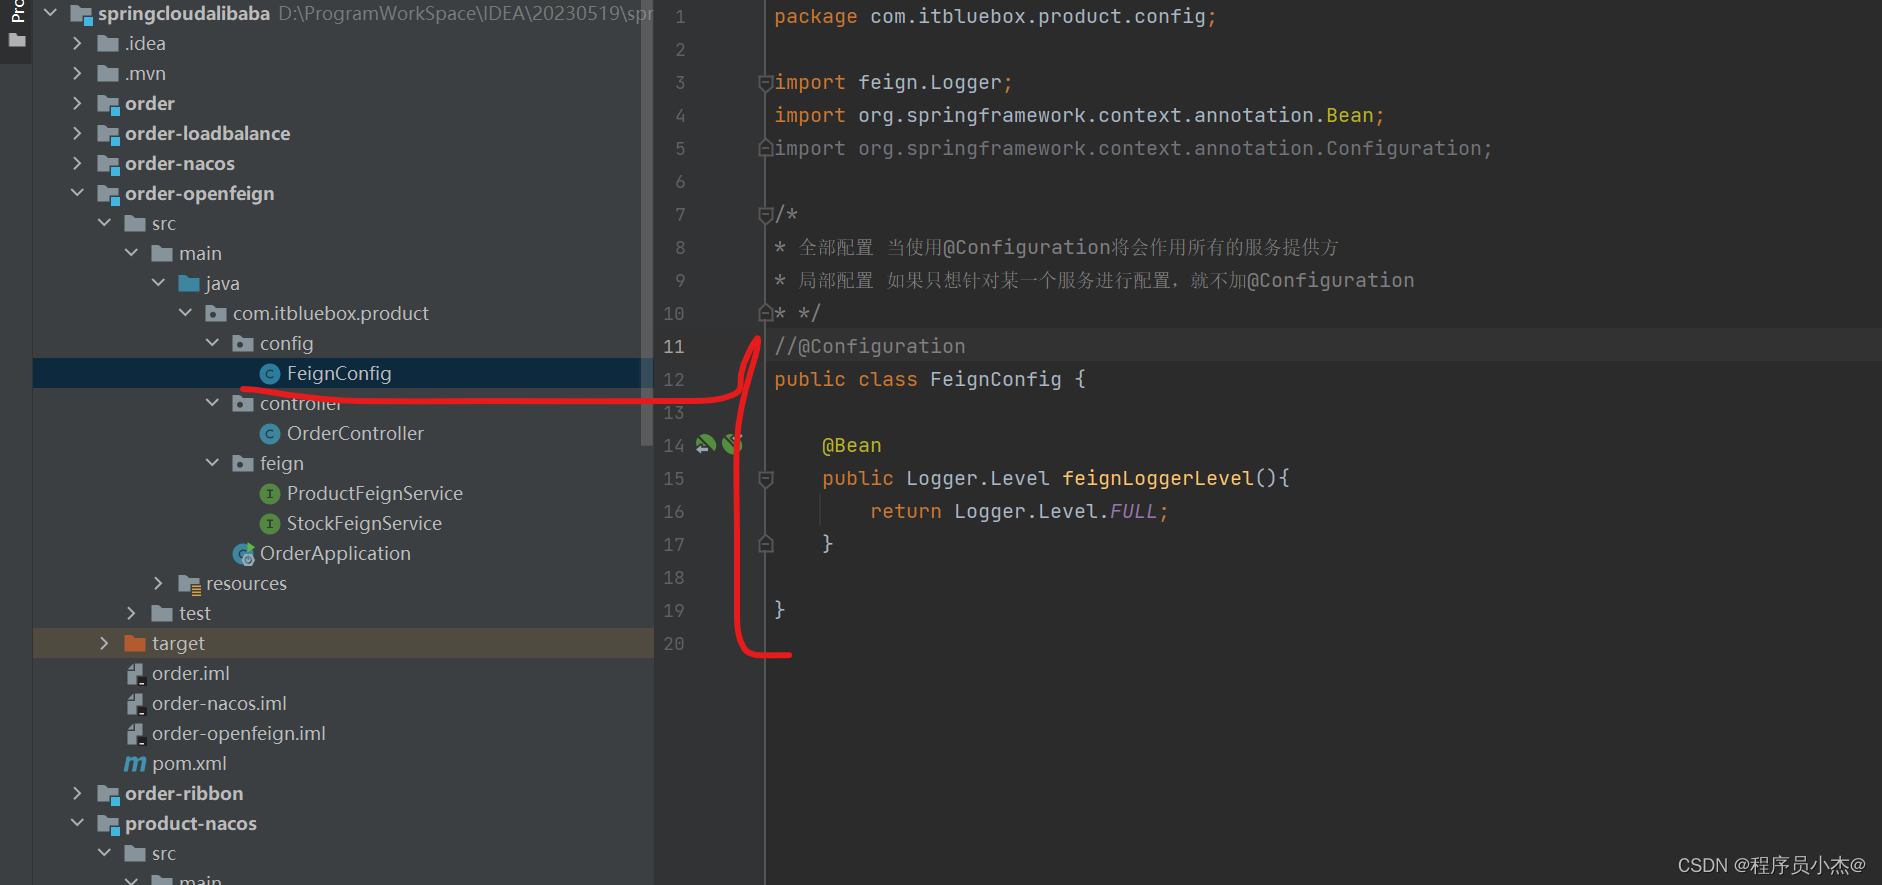1882x885 pixels.
Task: Expand the target folder
Action: click(104, 643)
